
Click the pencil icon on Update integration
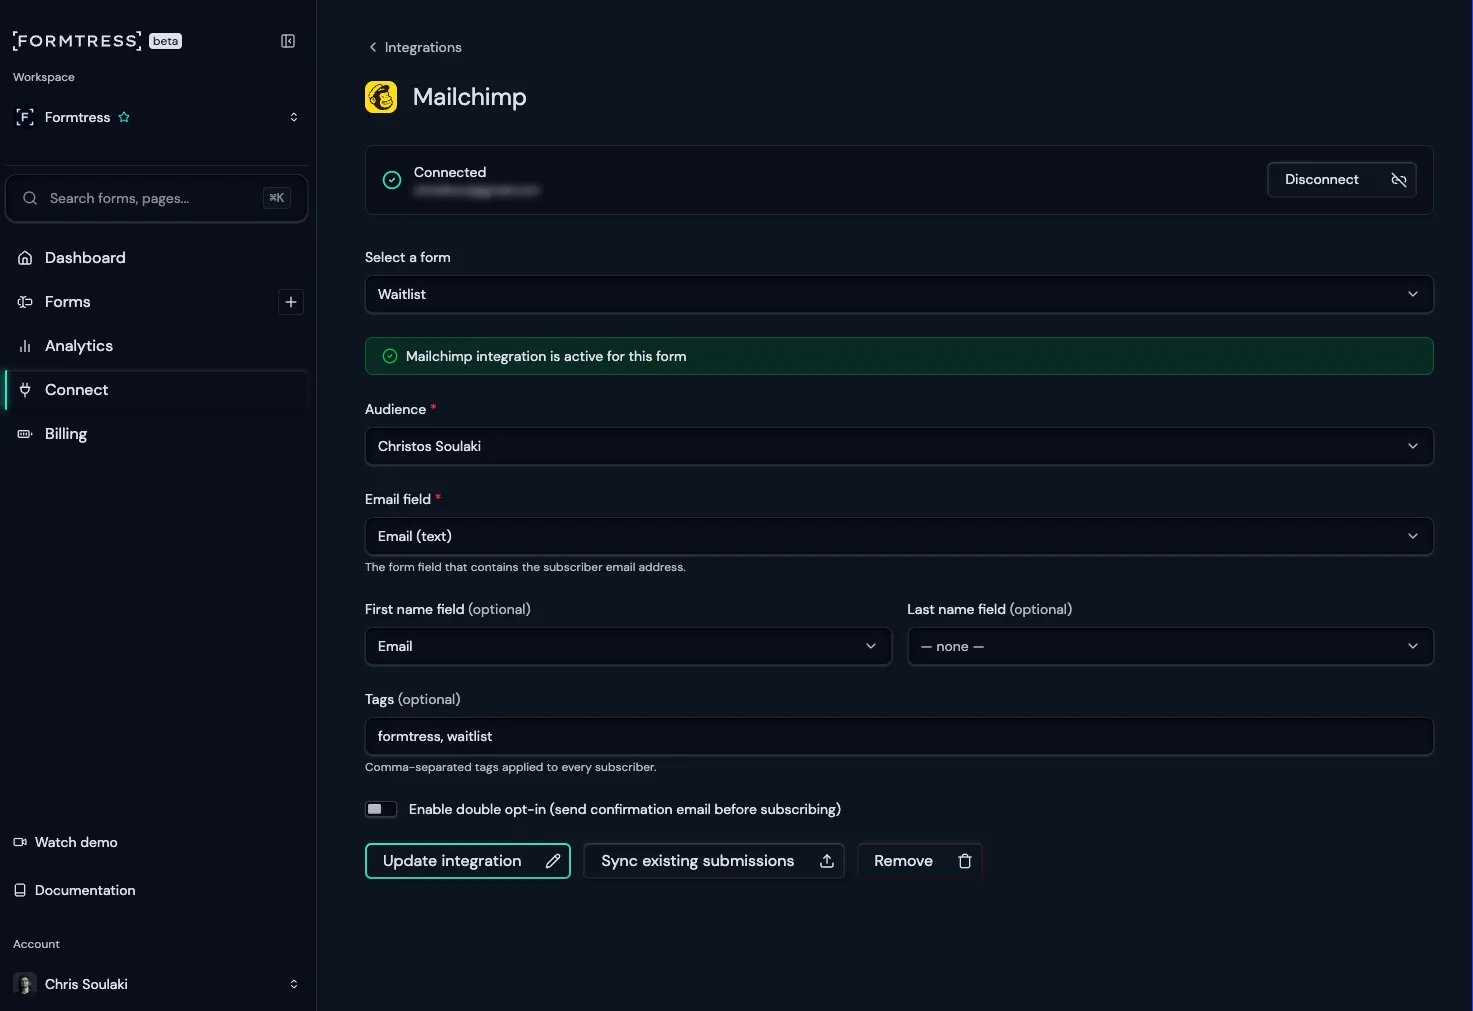pos(553,861)
